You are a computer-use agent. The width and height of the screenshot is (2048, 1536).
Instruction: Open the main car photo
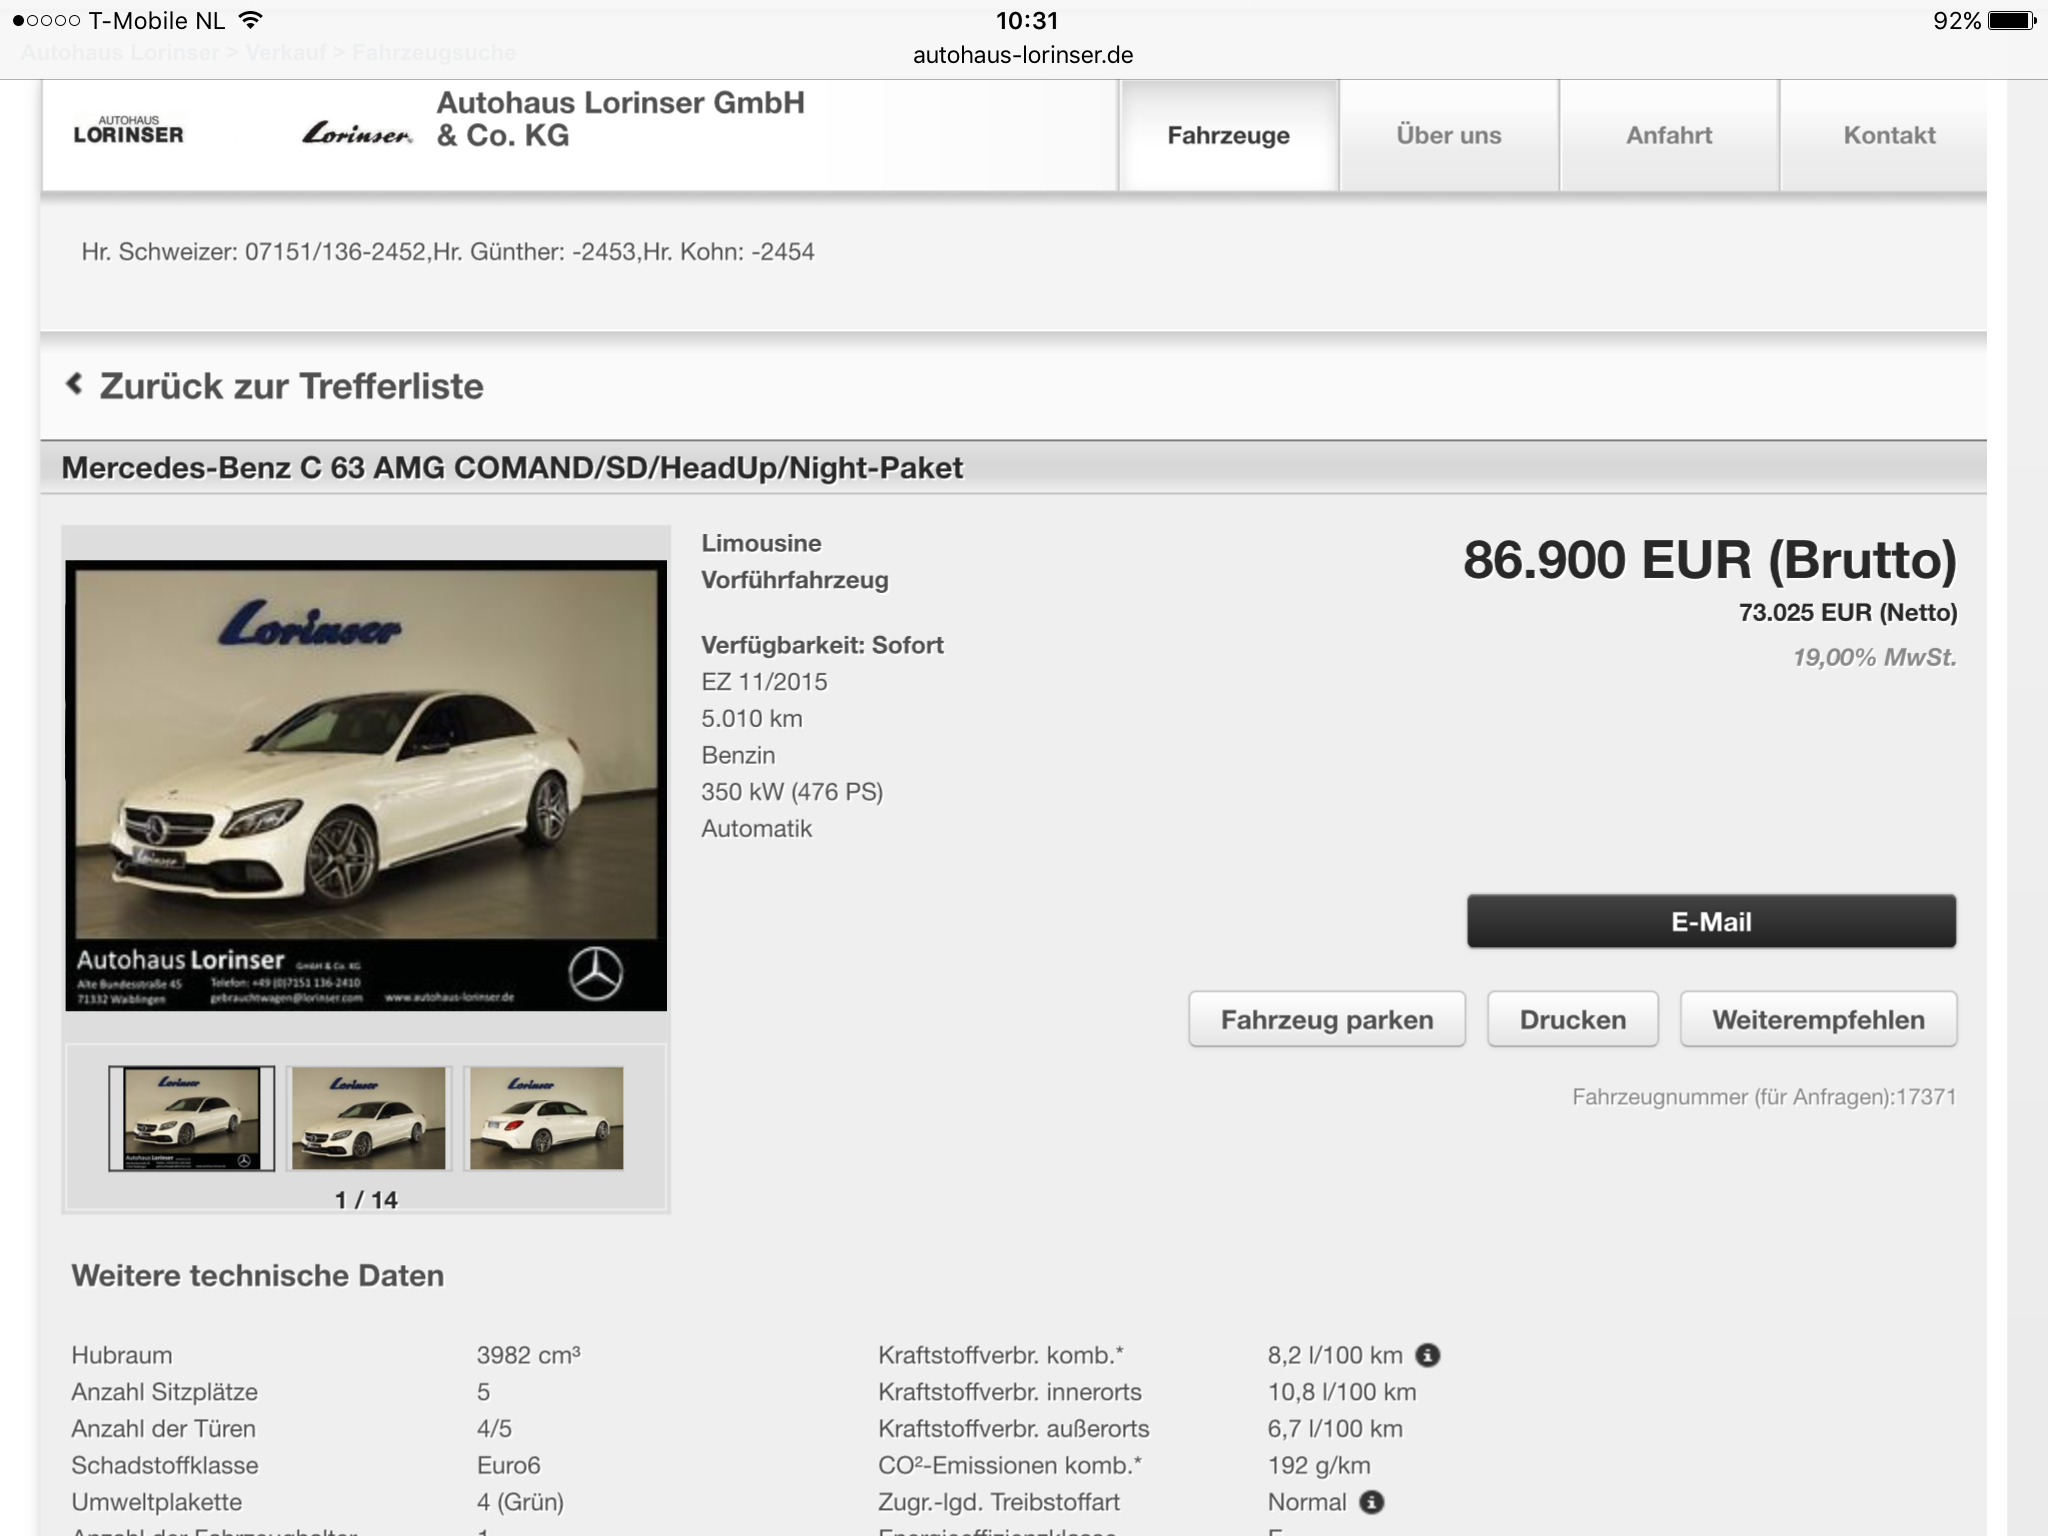366,785
